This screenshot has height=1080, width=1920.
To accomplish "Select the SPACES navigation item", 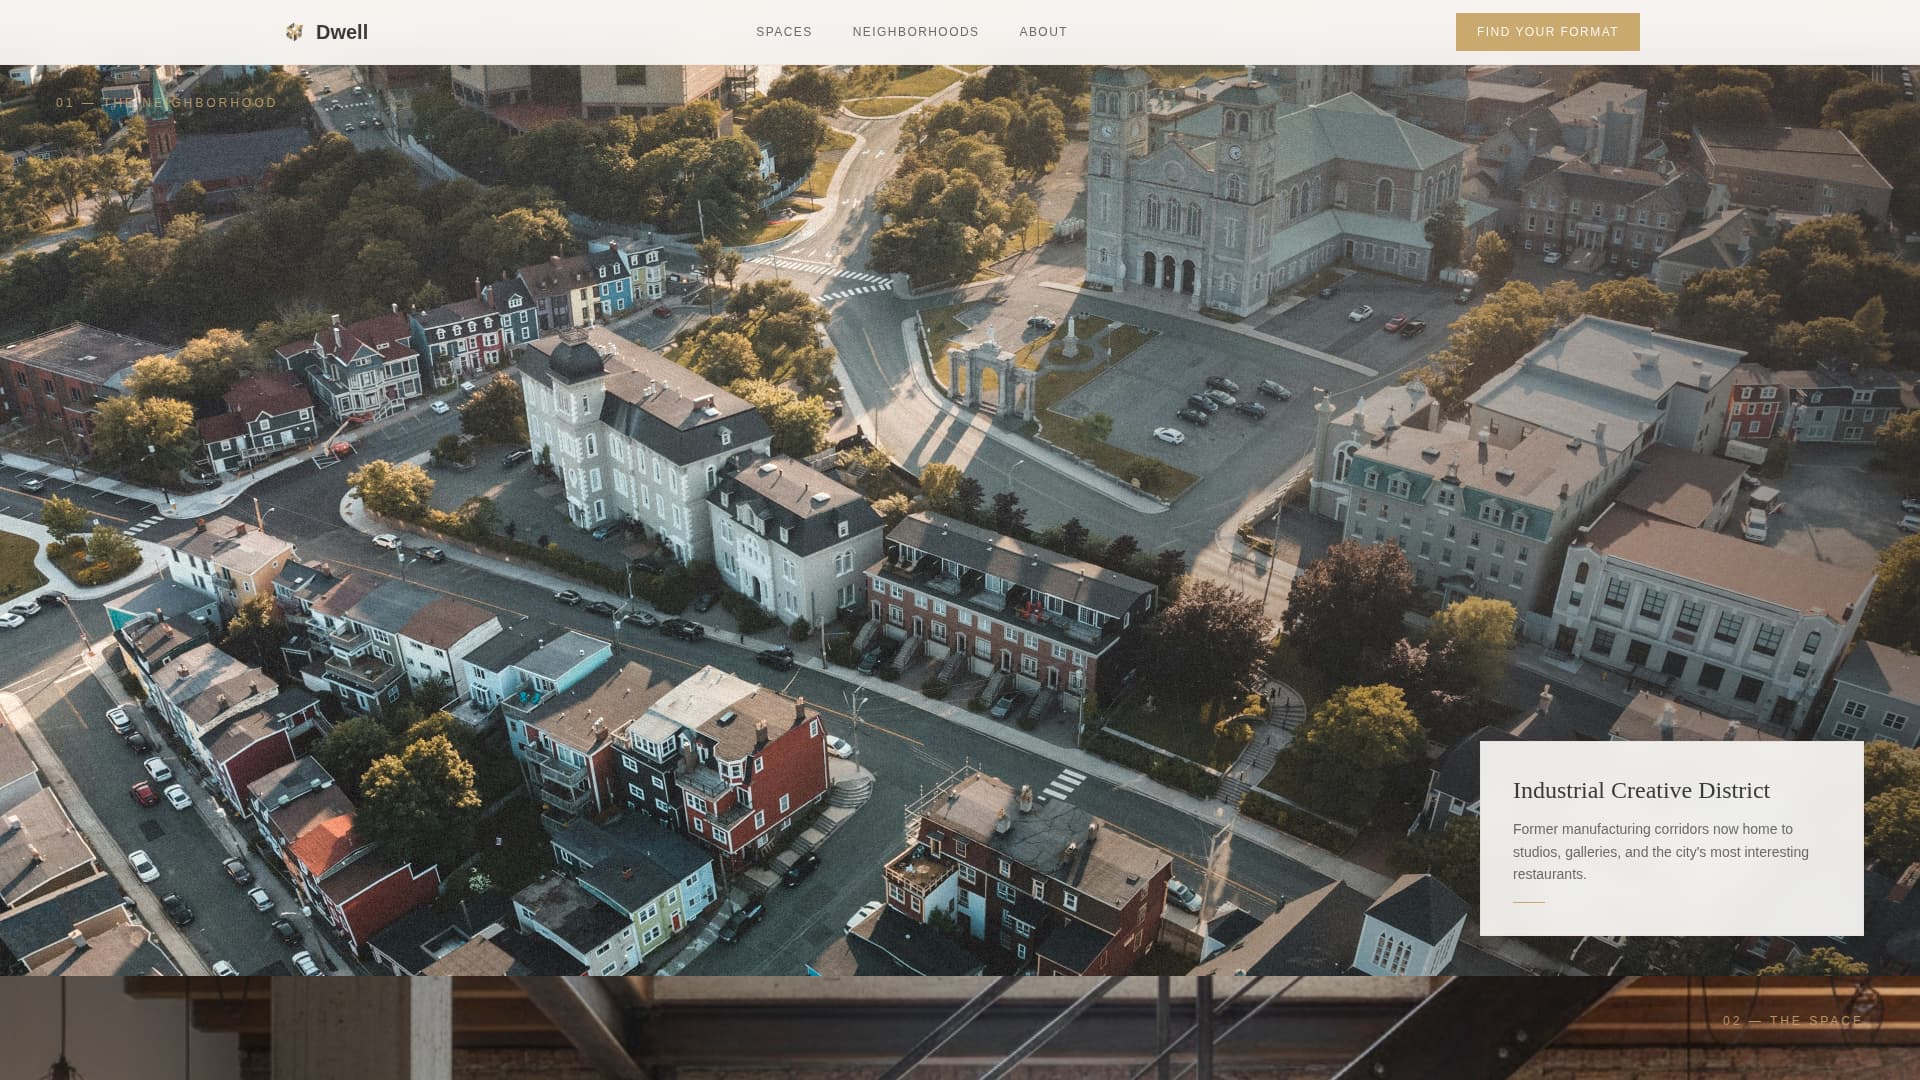I will pyautogui.click(x=784, y=31).
